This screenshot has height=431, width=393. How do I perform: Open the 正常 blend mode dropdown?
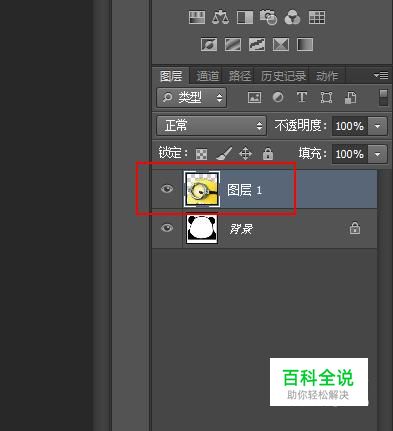[211, 126]
